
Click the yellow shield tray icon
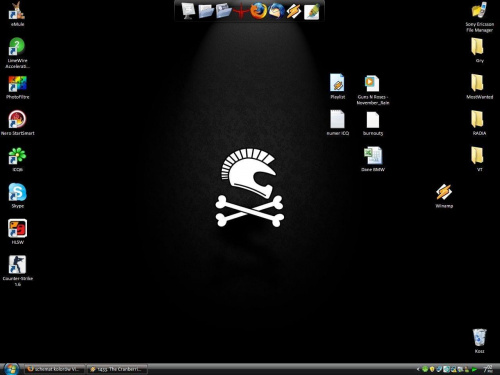432,369
